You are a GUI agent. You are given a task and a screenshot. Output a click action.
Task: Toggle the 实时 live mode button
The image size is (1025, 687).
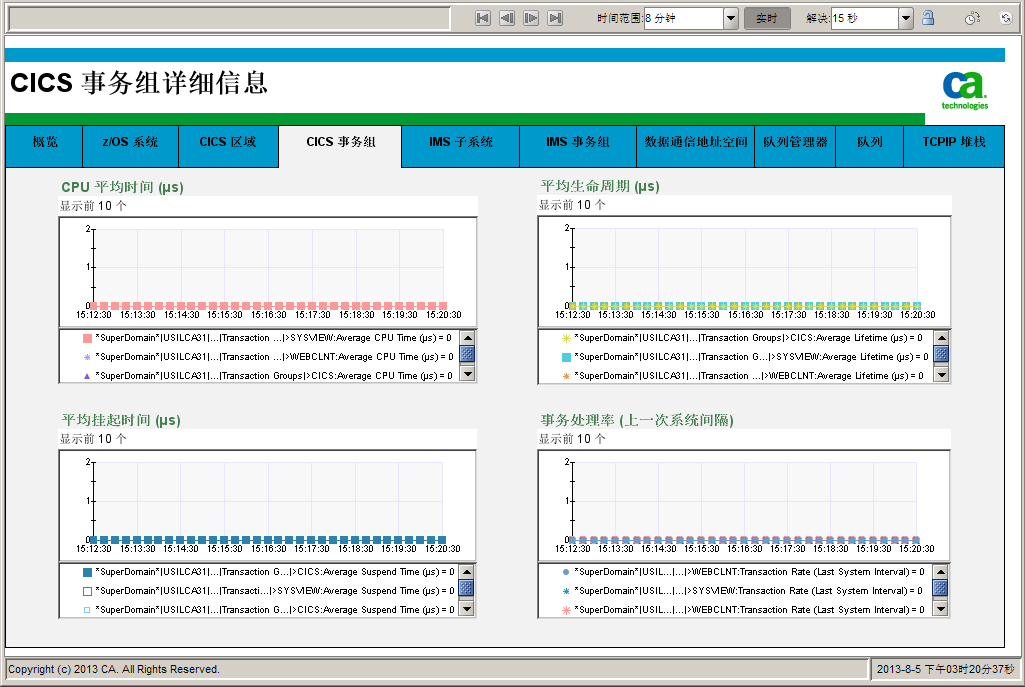(x=767, y=18)
